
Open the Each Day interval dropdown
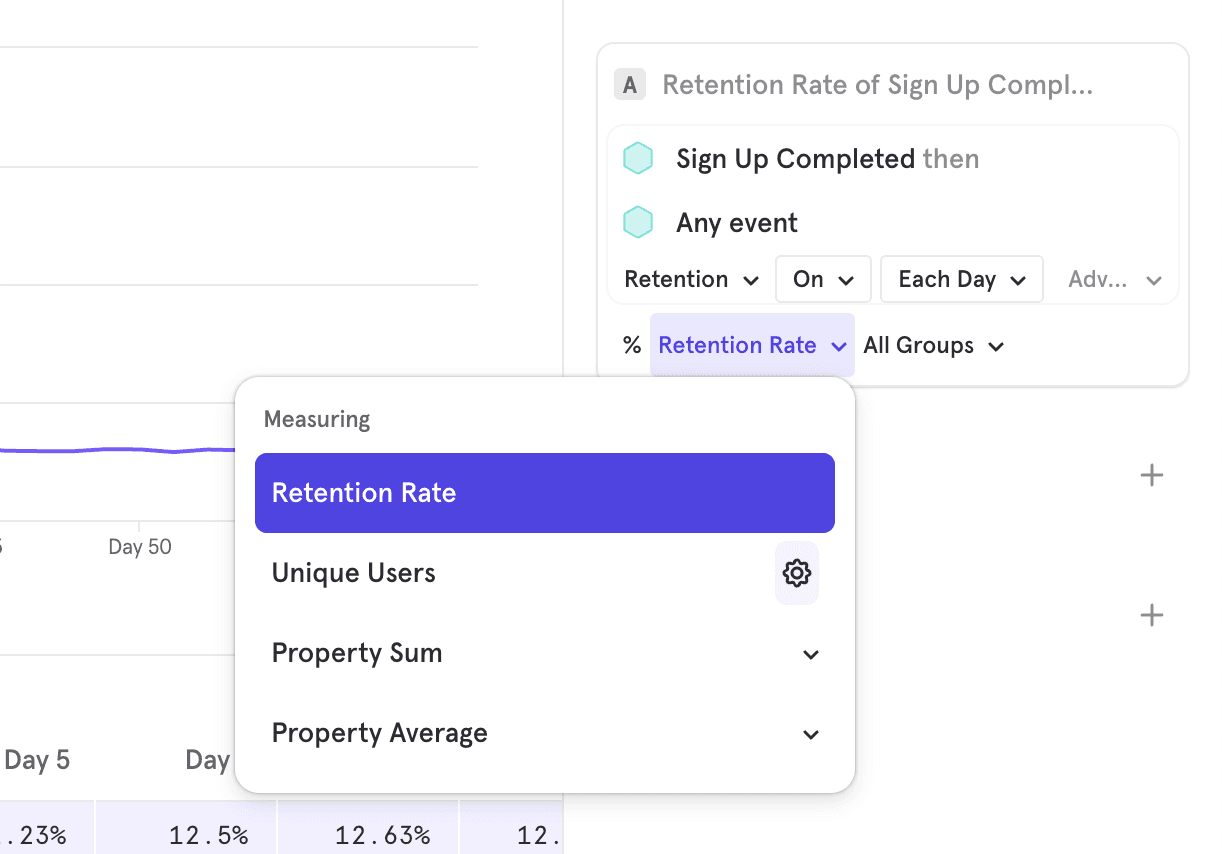[961, 280]
